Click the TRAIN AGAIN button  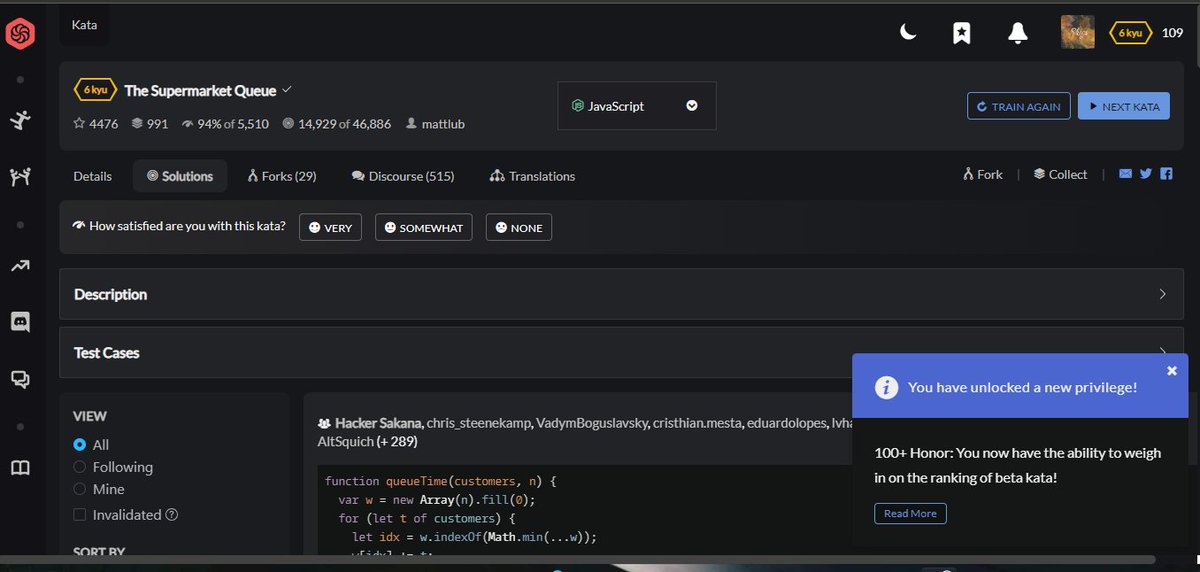pyautogui.click(x=1019, y=106)
